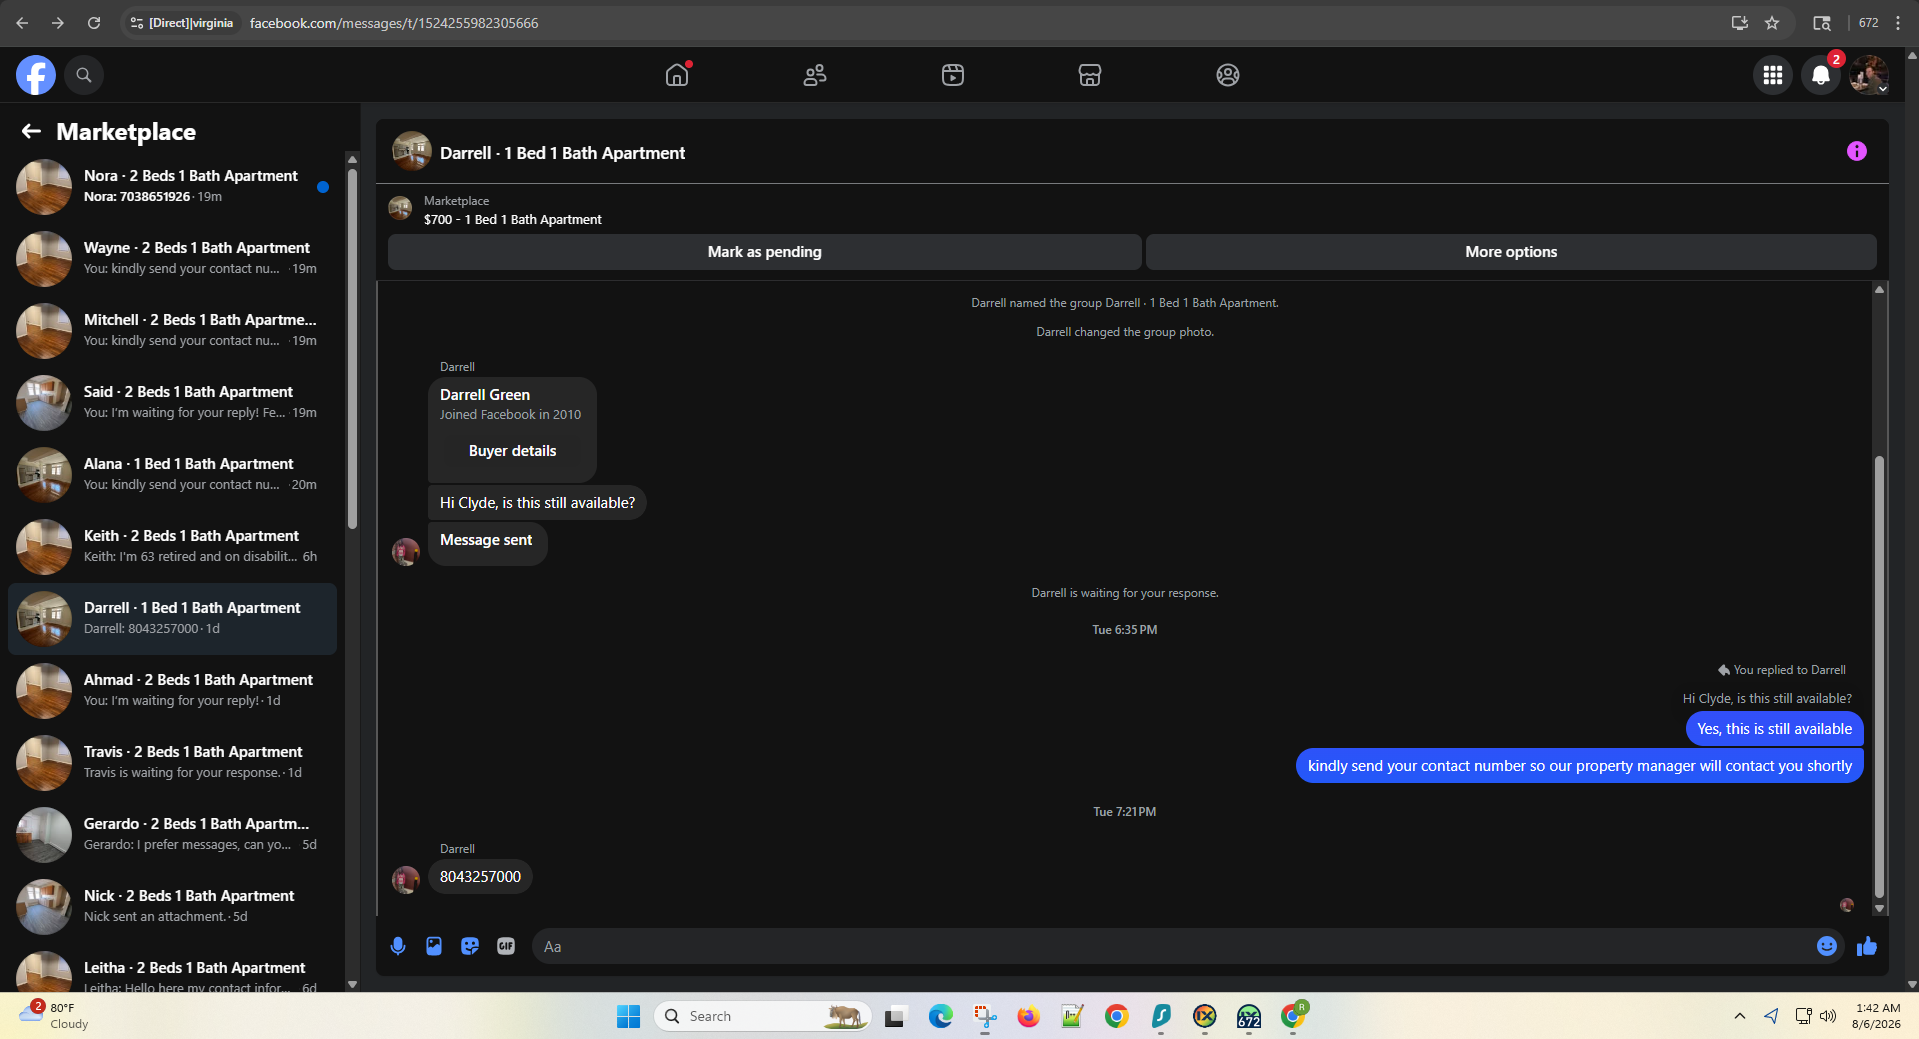1919x1039 pixels.
Task: Open Travis's 2 Beds 1 Bath conversation
Action: pyautogui.click(x=172, y=763)
